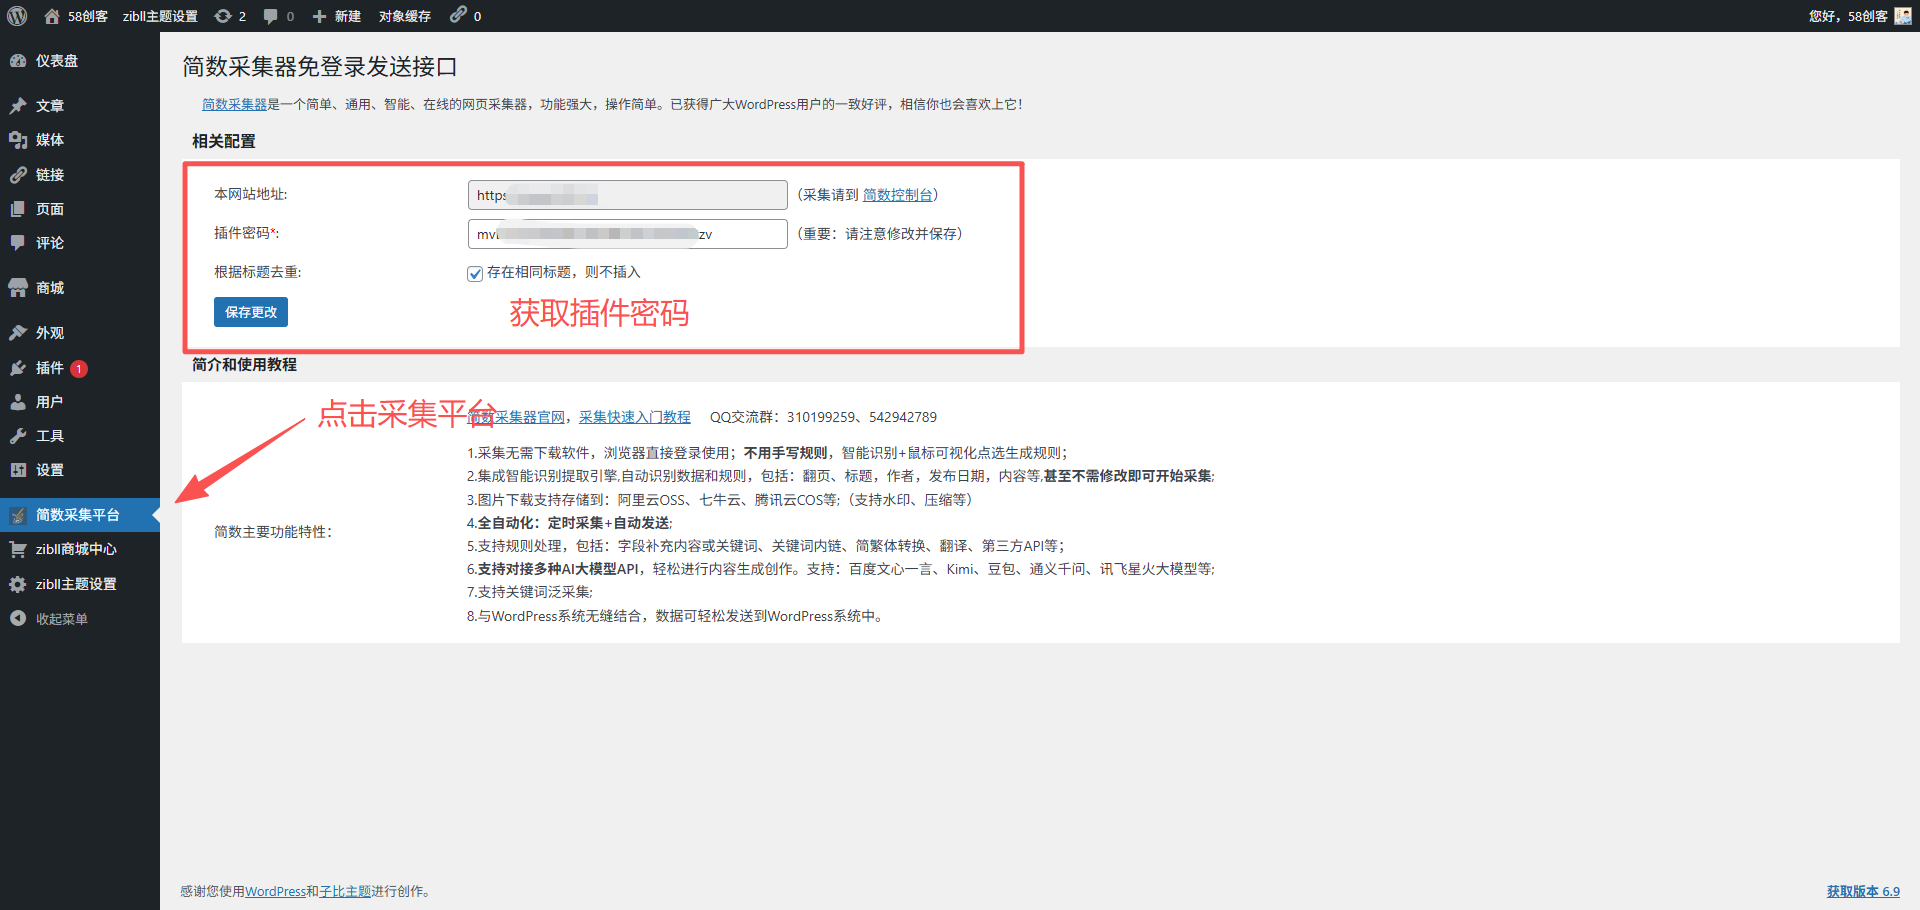Click 获取版本 6.9 at bottom right
Screen dimensions: 1920x910
[x=1862, y=891]
